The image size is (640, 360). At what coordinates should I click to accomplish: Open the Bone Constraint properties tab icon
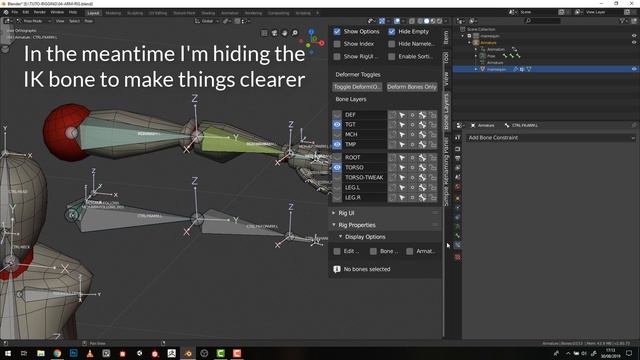[x=458, y=245]
